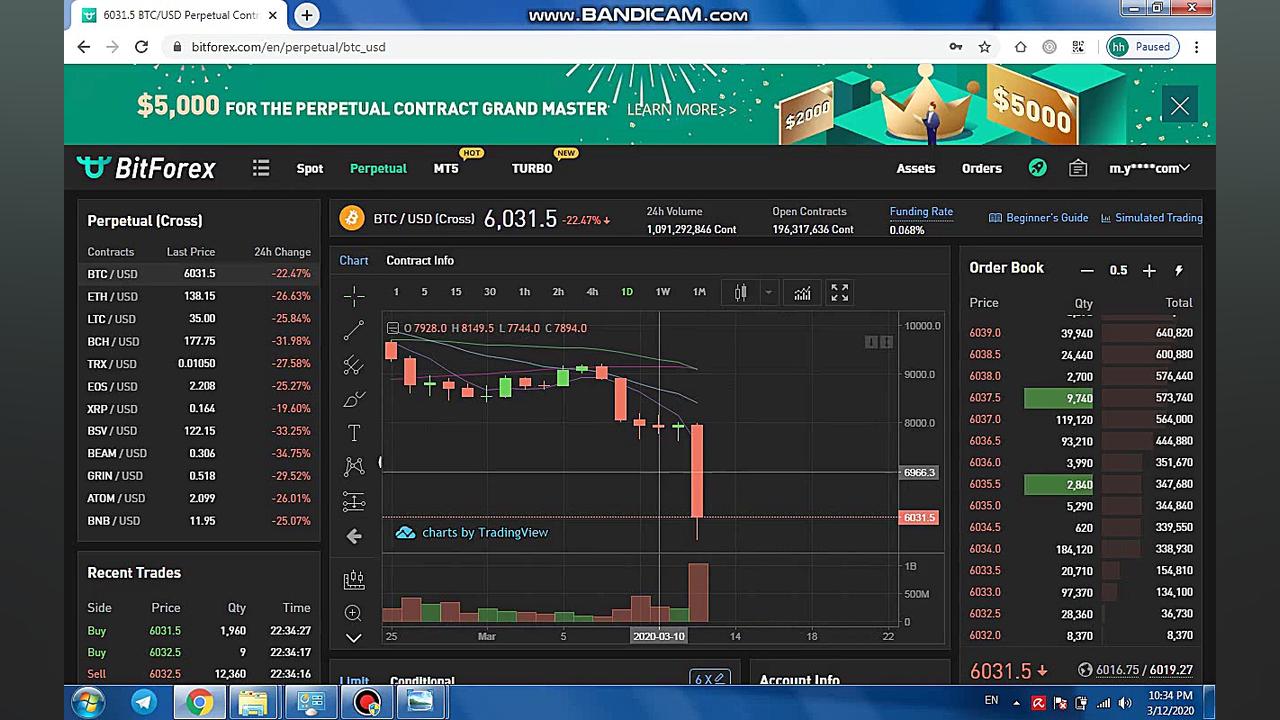This screenshot has width=1280, height=720.
Task: Select the trend line drawing tool
Action: (x=354, y=330)
